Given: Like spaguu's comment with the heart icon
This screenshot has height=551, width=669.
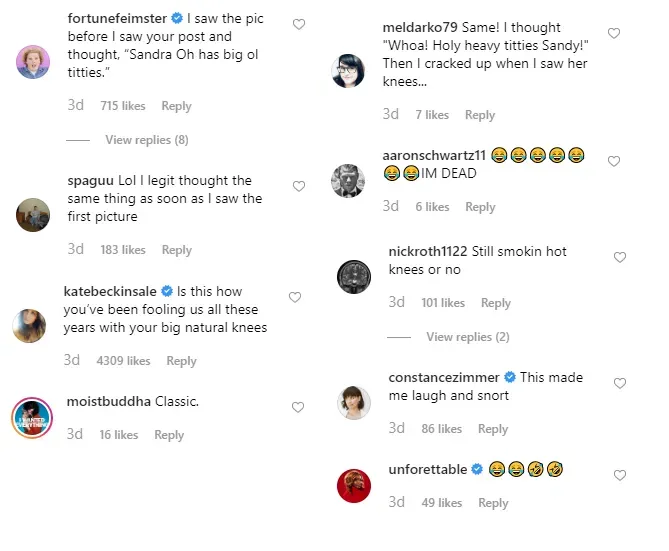Looking at the screenshot, I should tap(299, 186).
